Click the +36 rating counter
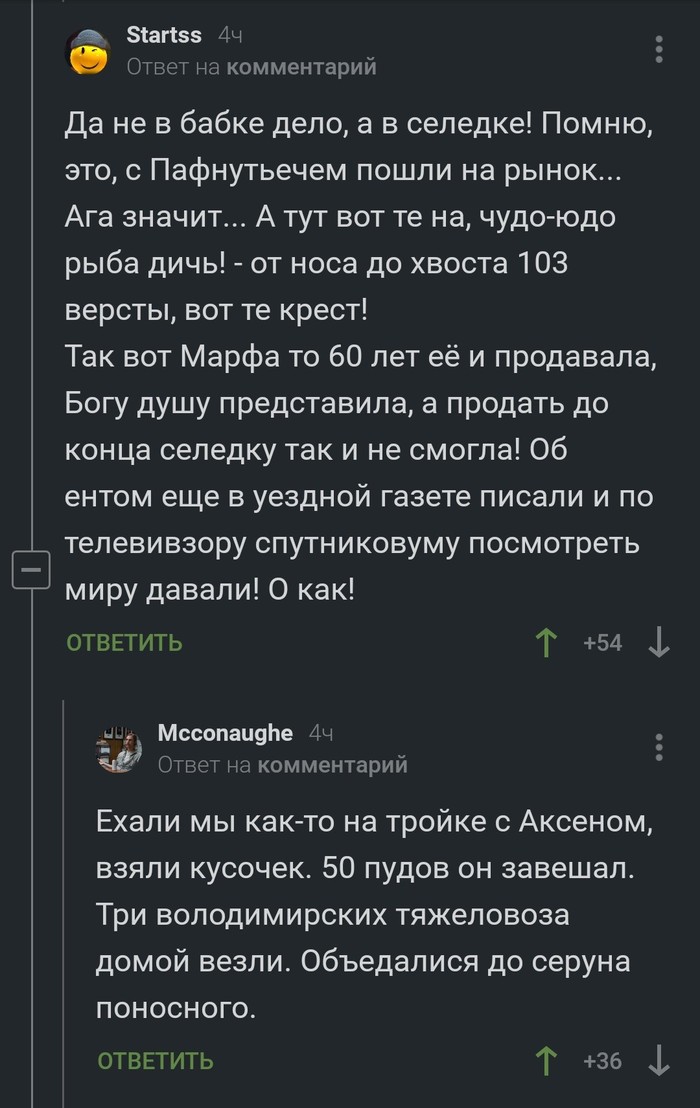The image size is (700, 1108). 602,1061
